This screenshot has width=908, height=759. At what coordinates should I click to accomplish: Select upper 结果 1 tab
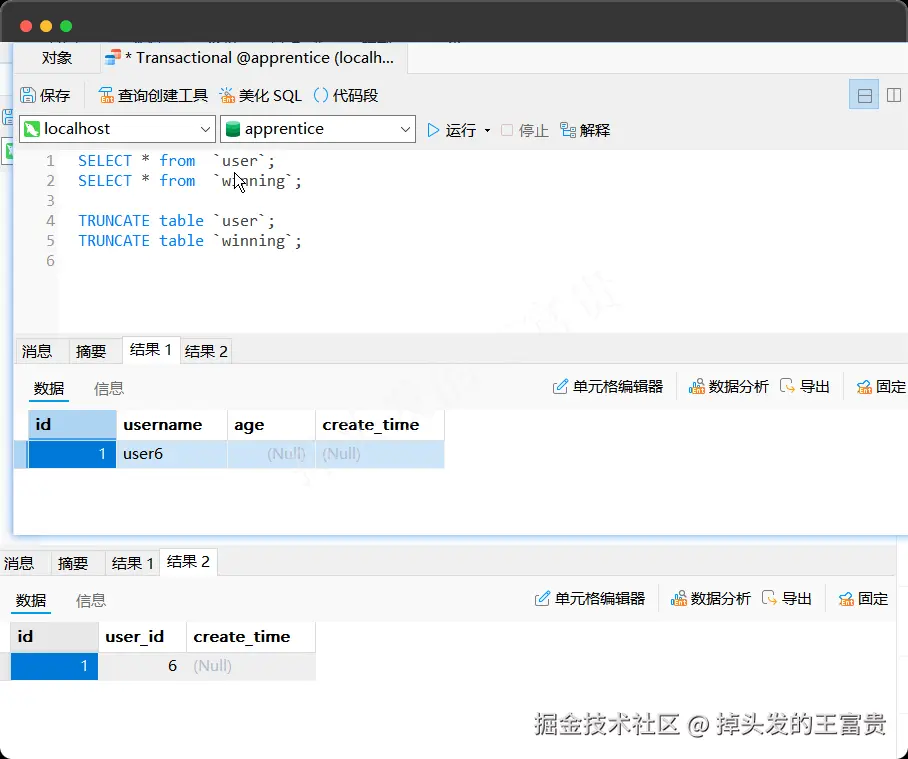[x=151, y=350]
